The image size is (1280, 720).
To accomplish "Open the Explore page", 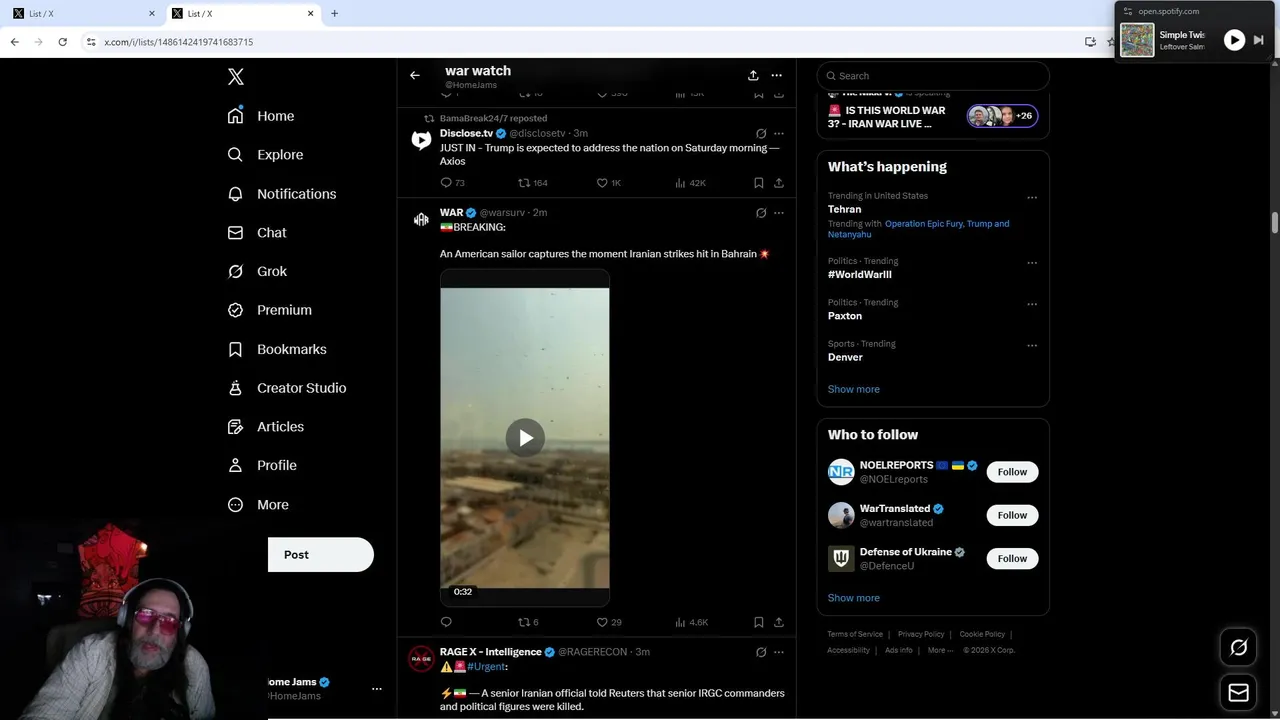I will [x=265, y=155].
